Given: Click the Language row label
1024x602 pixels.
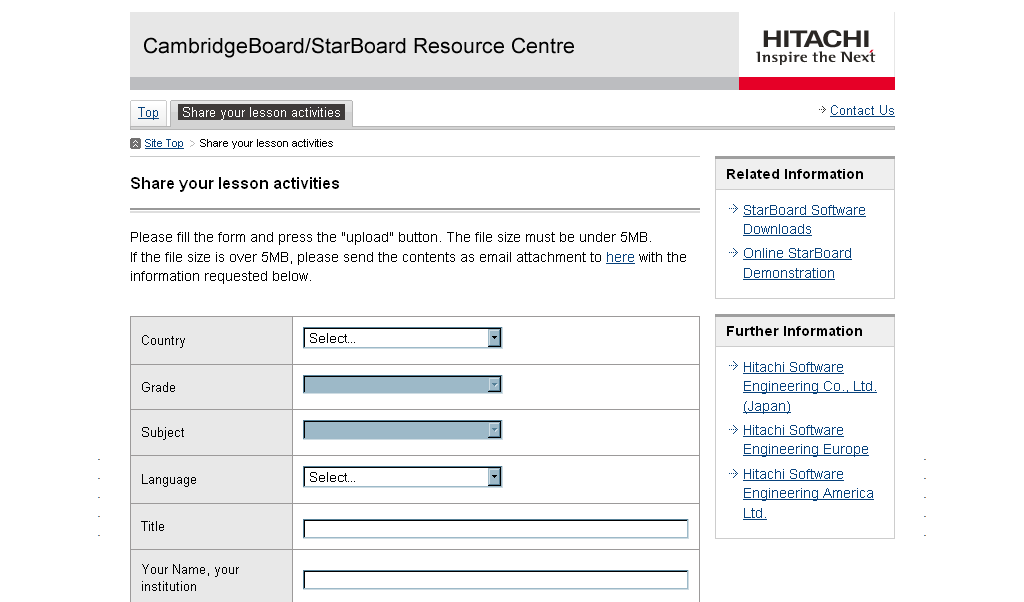Looking at the screenshot, I should click(168, 479).
